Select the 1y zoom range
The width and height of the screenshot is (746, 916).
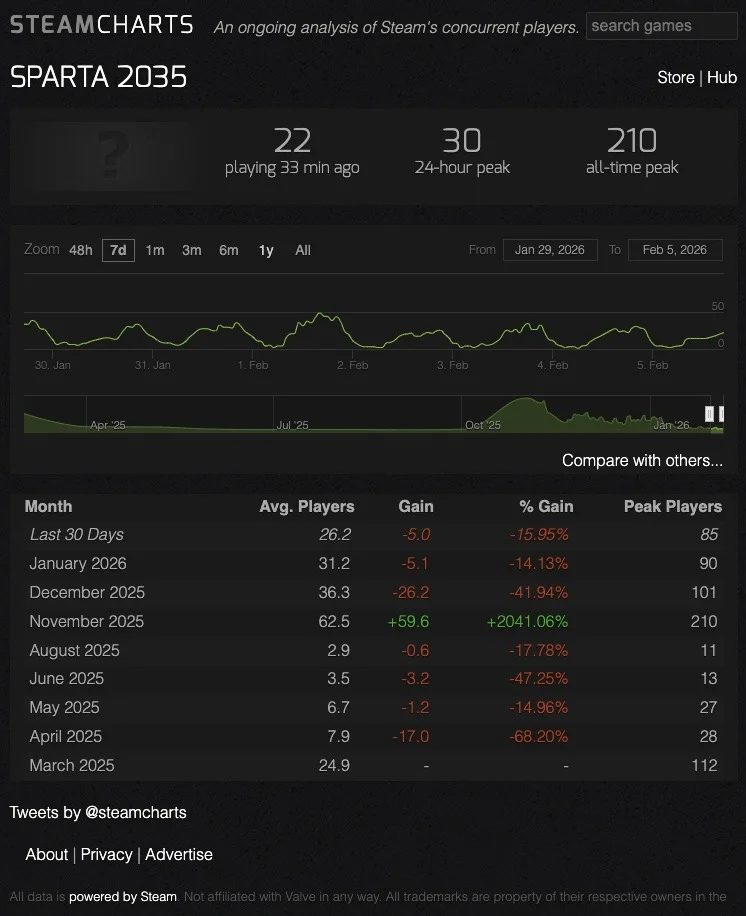click(x=266, y=250)
